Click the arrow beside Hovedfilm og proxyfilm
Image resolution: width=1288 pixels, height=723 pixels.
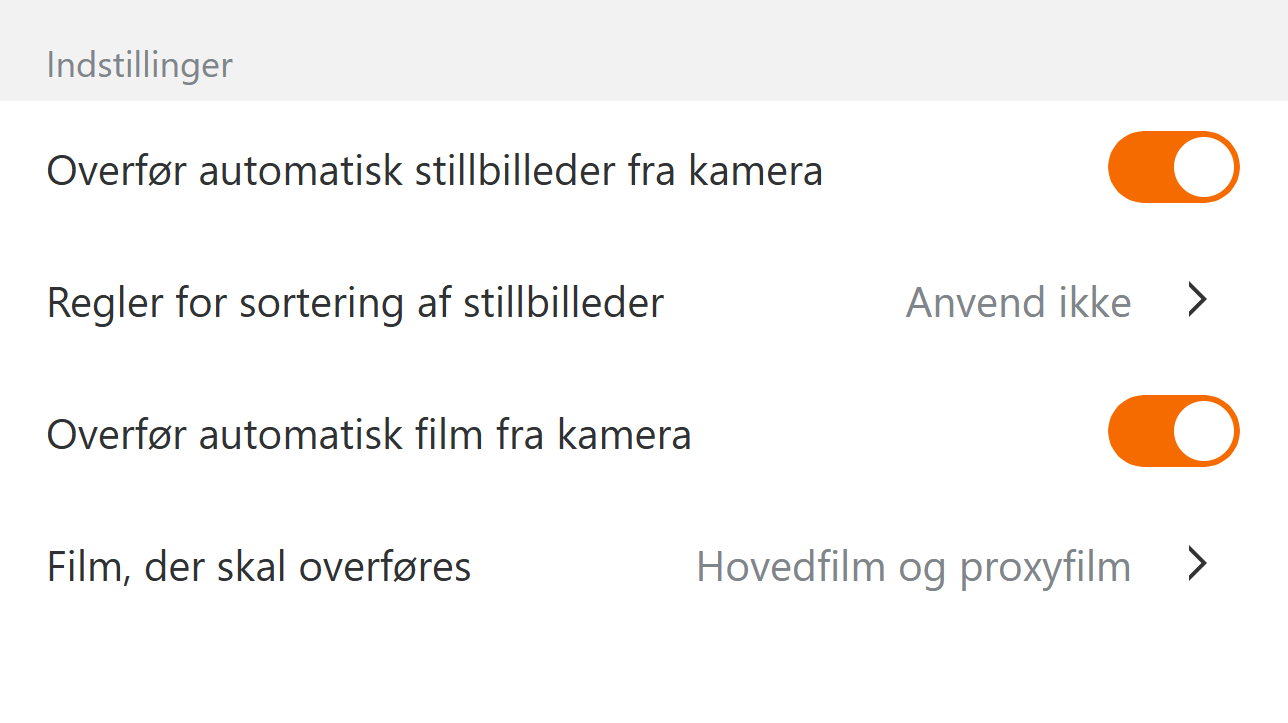tap(1197, 565)
